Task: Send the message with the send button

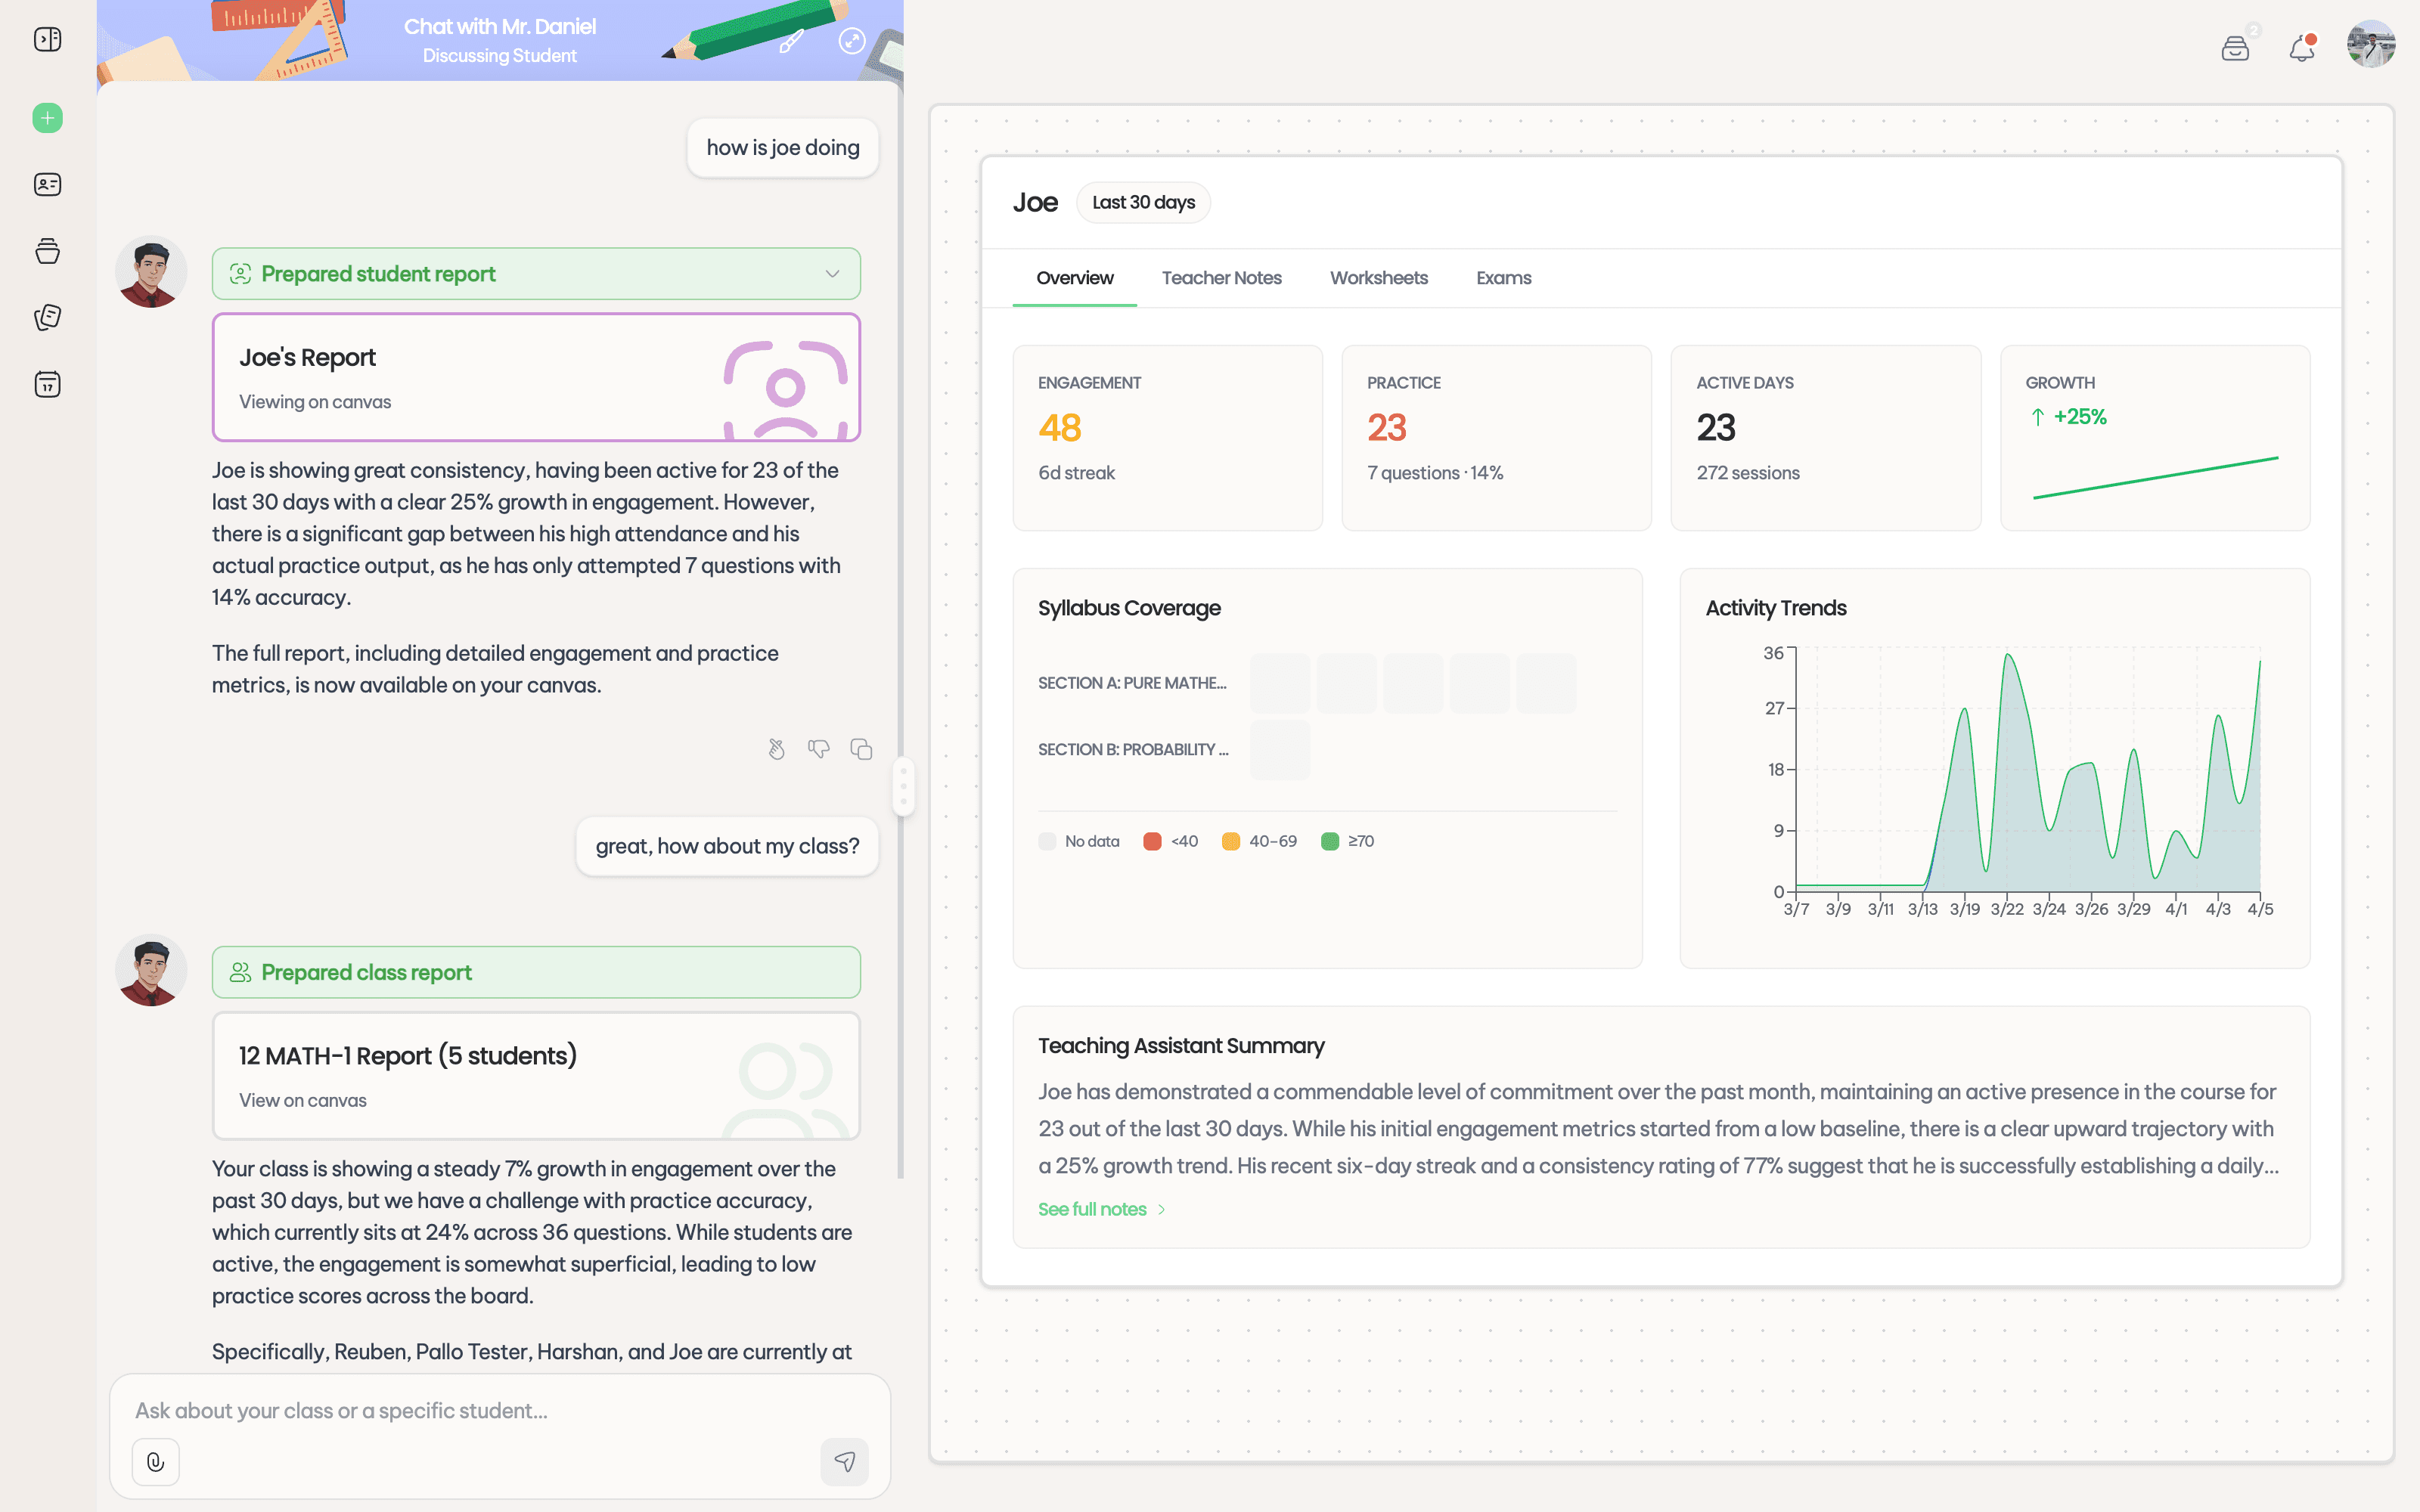Action: pos(845,1461)
